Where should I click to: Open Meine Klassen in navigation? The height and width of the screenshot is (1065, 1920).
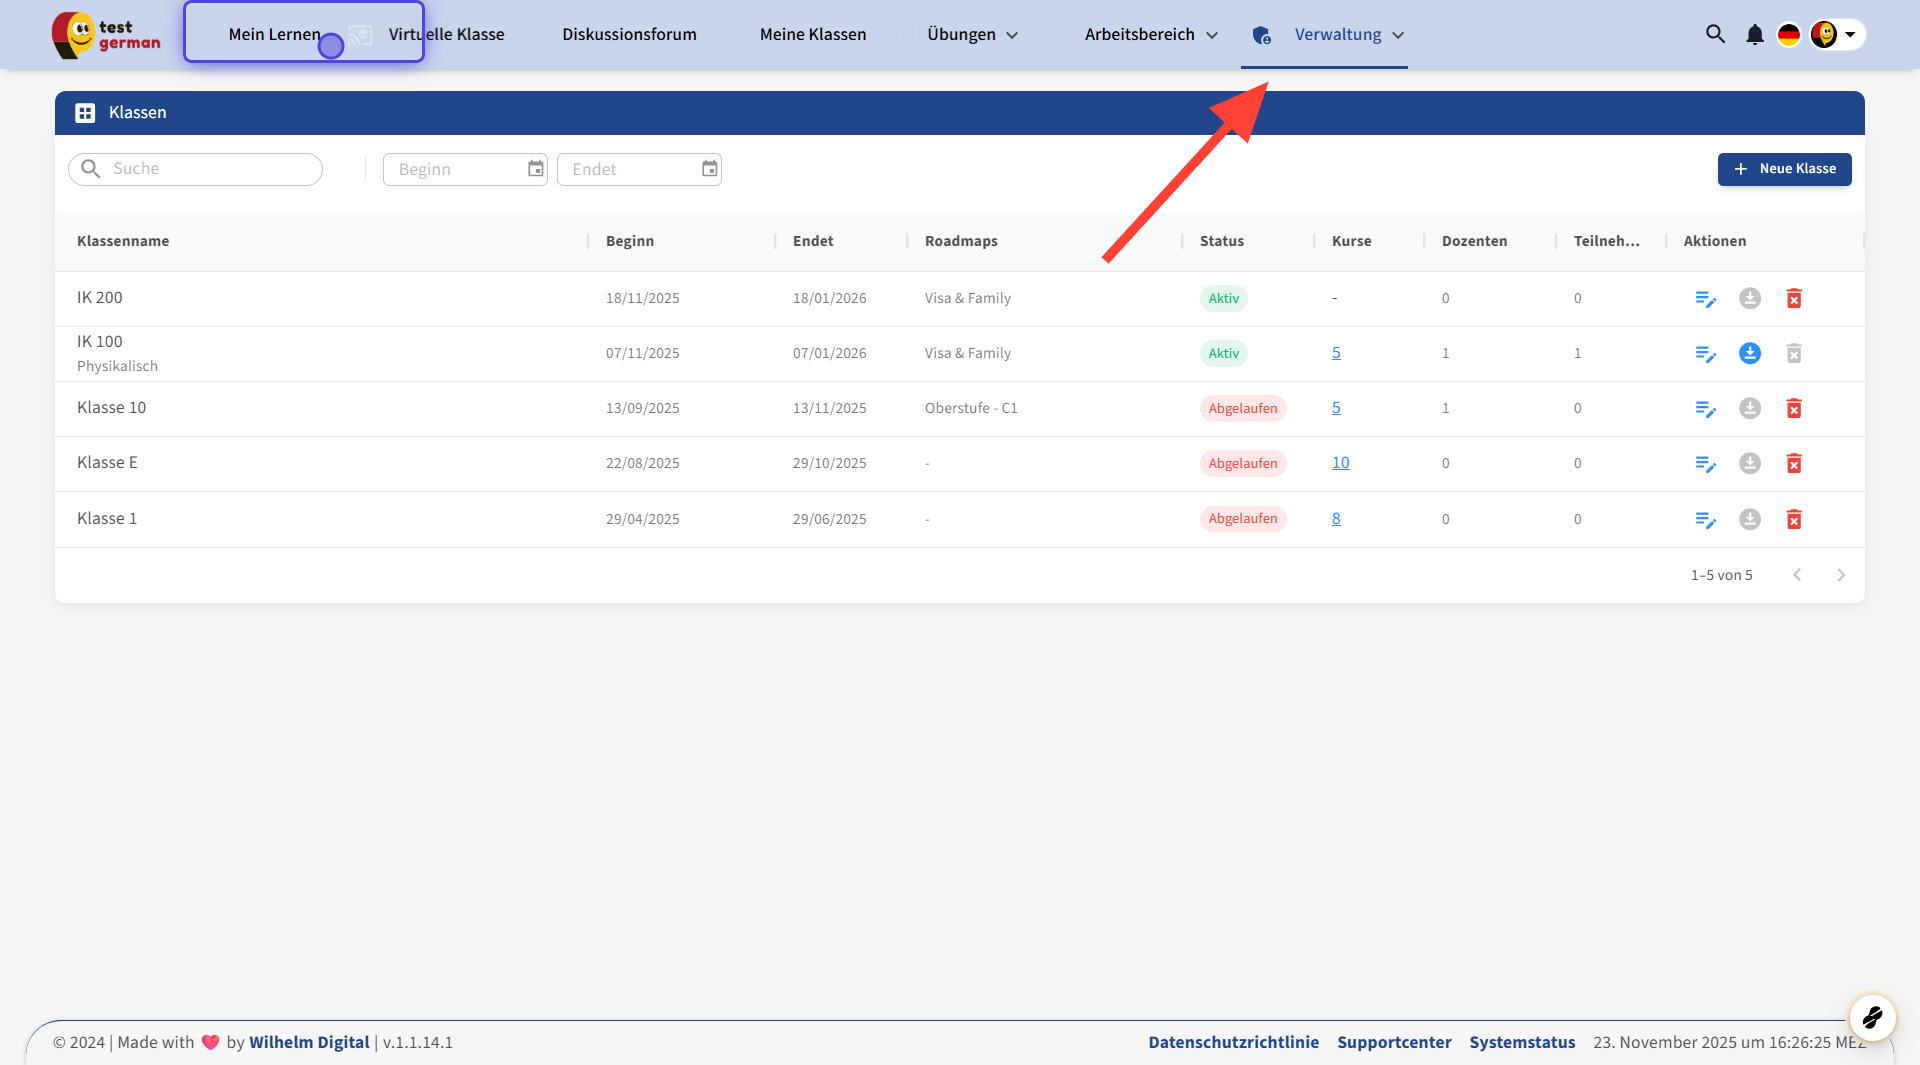pyautogui.click(x=812, y=35)
